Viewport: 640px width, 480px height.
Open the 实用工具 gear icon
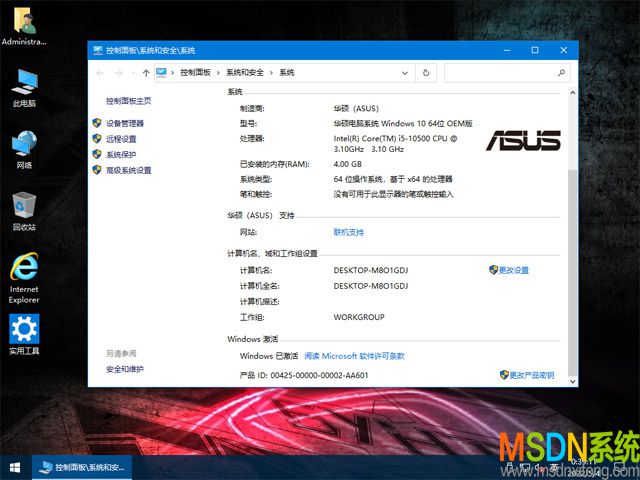24,334
